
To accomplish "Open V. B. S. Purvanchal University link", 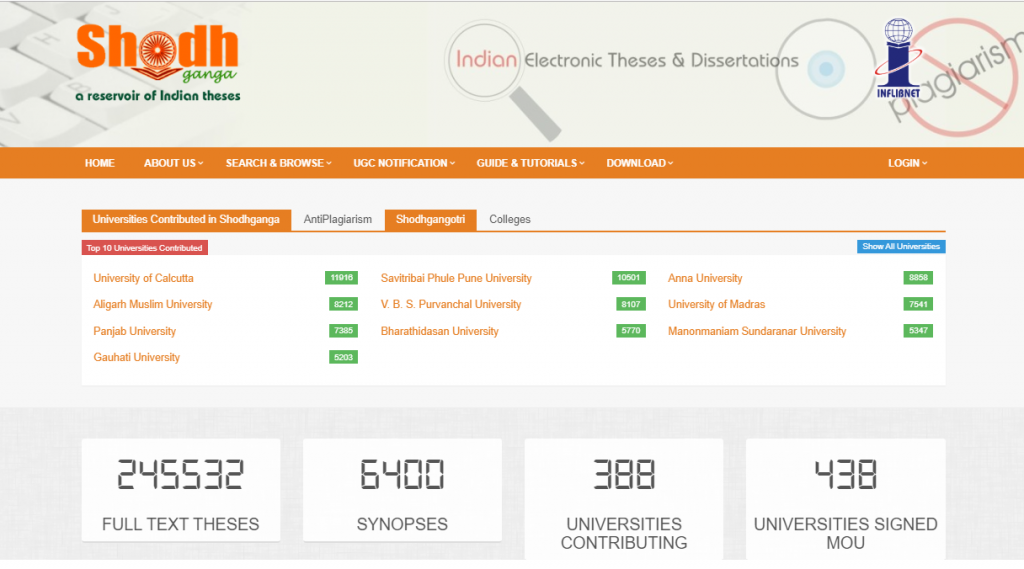I will click(451, 304).
